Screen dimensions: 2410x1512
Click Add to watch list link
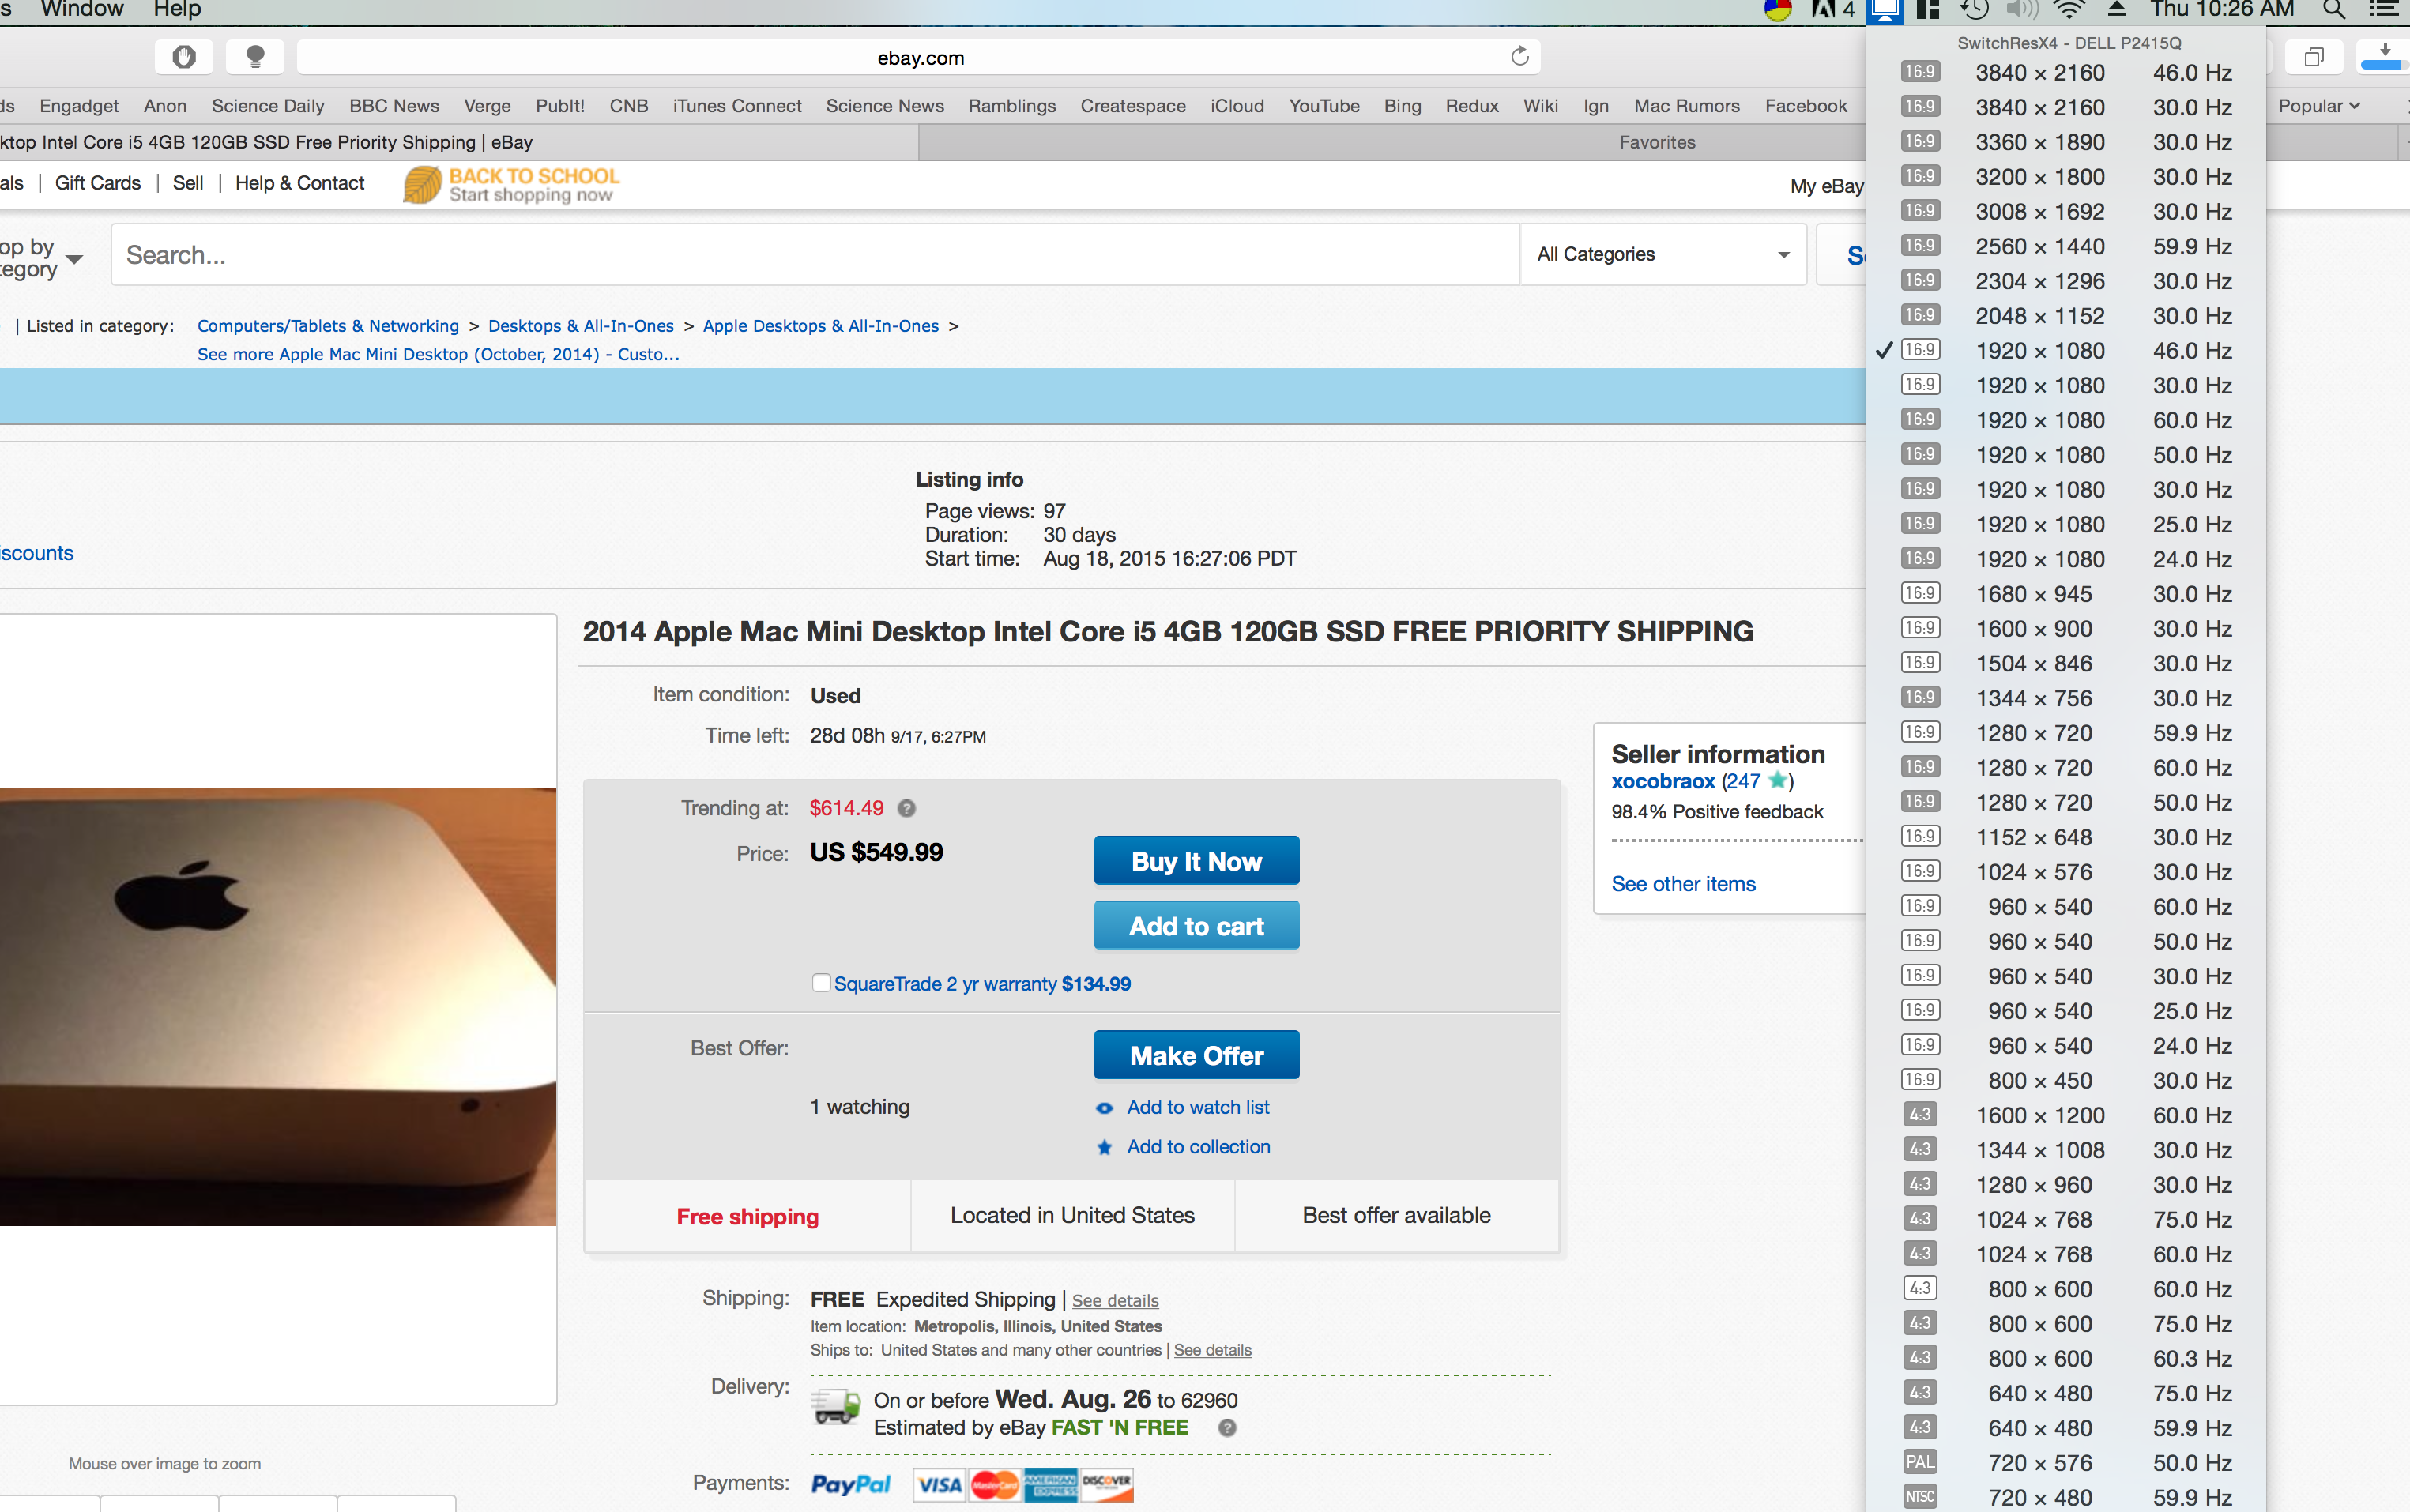pos(1198,1107)
